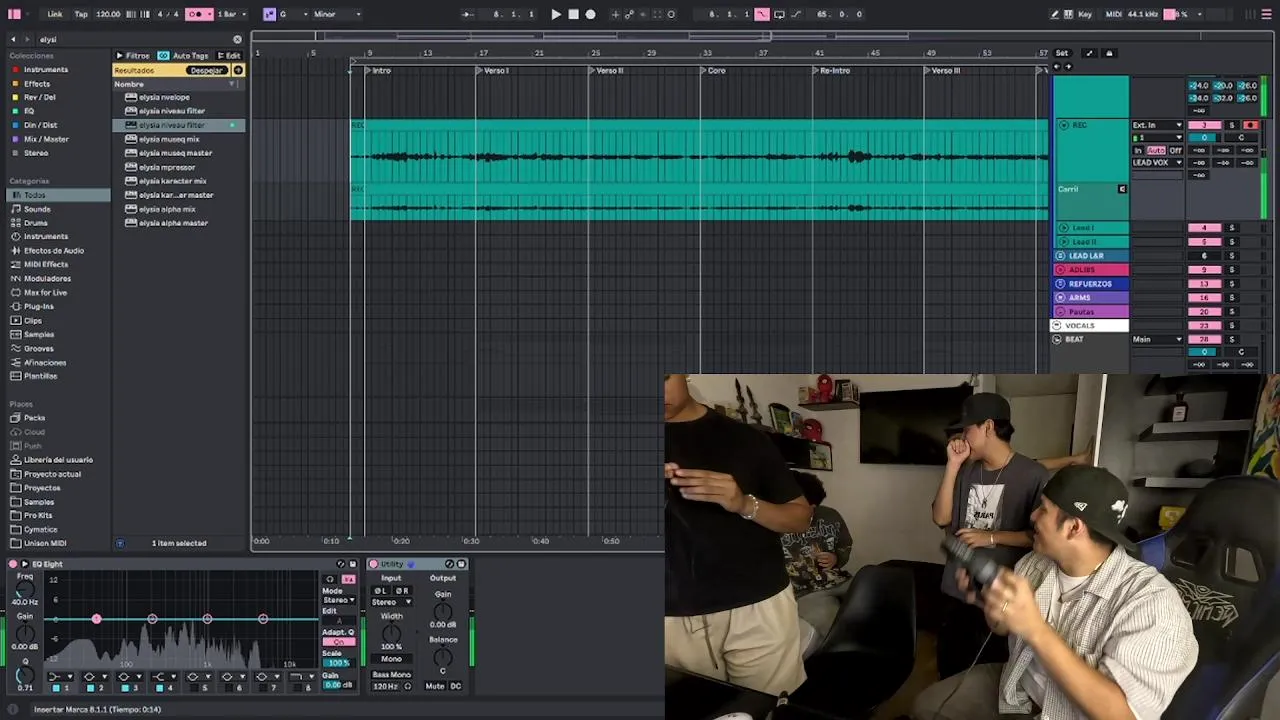
Task: Click the Tap tempo button
Action: 81,14
